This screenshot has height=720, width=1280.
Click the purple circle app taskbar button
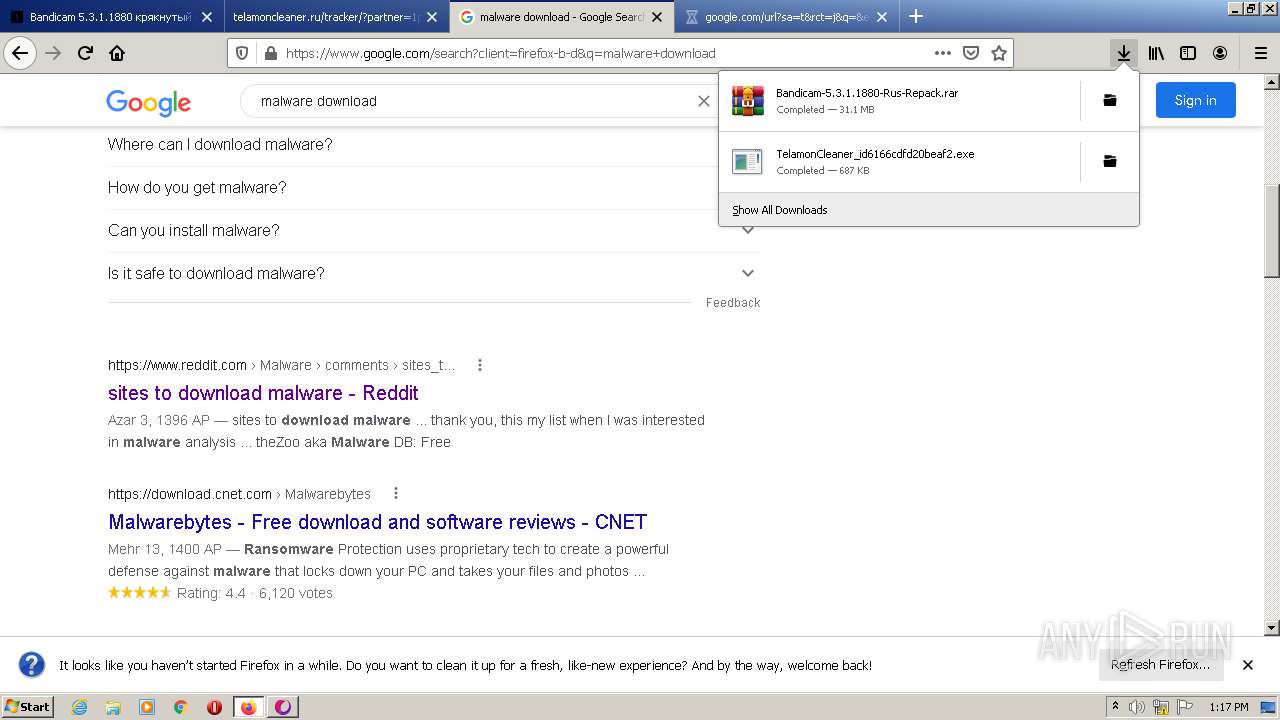[x=283, y=707]
